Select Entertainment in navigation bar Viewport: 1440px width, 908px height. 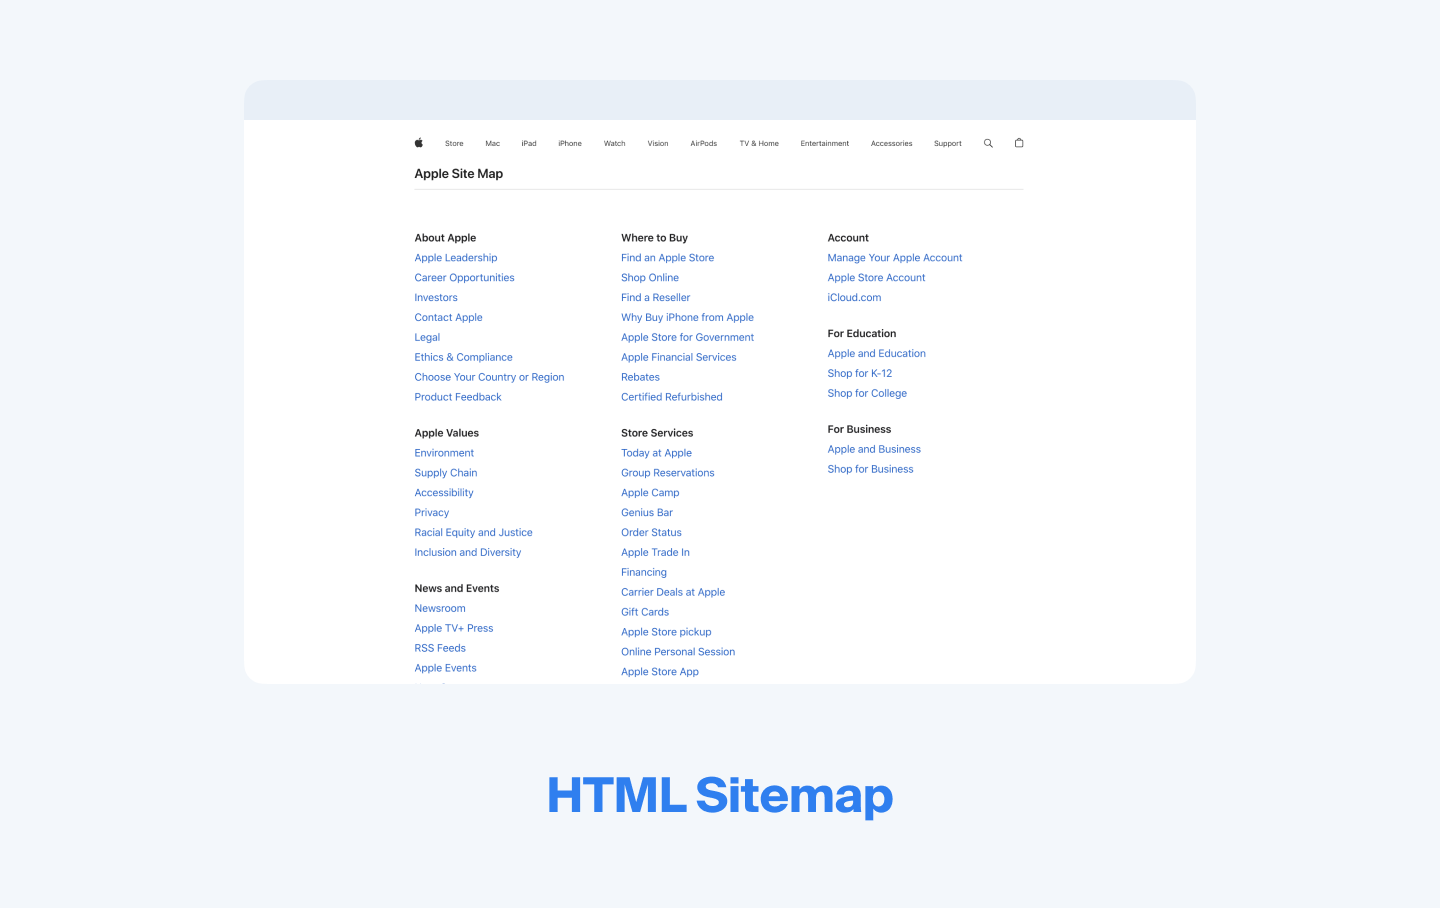pos(825,144)
